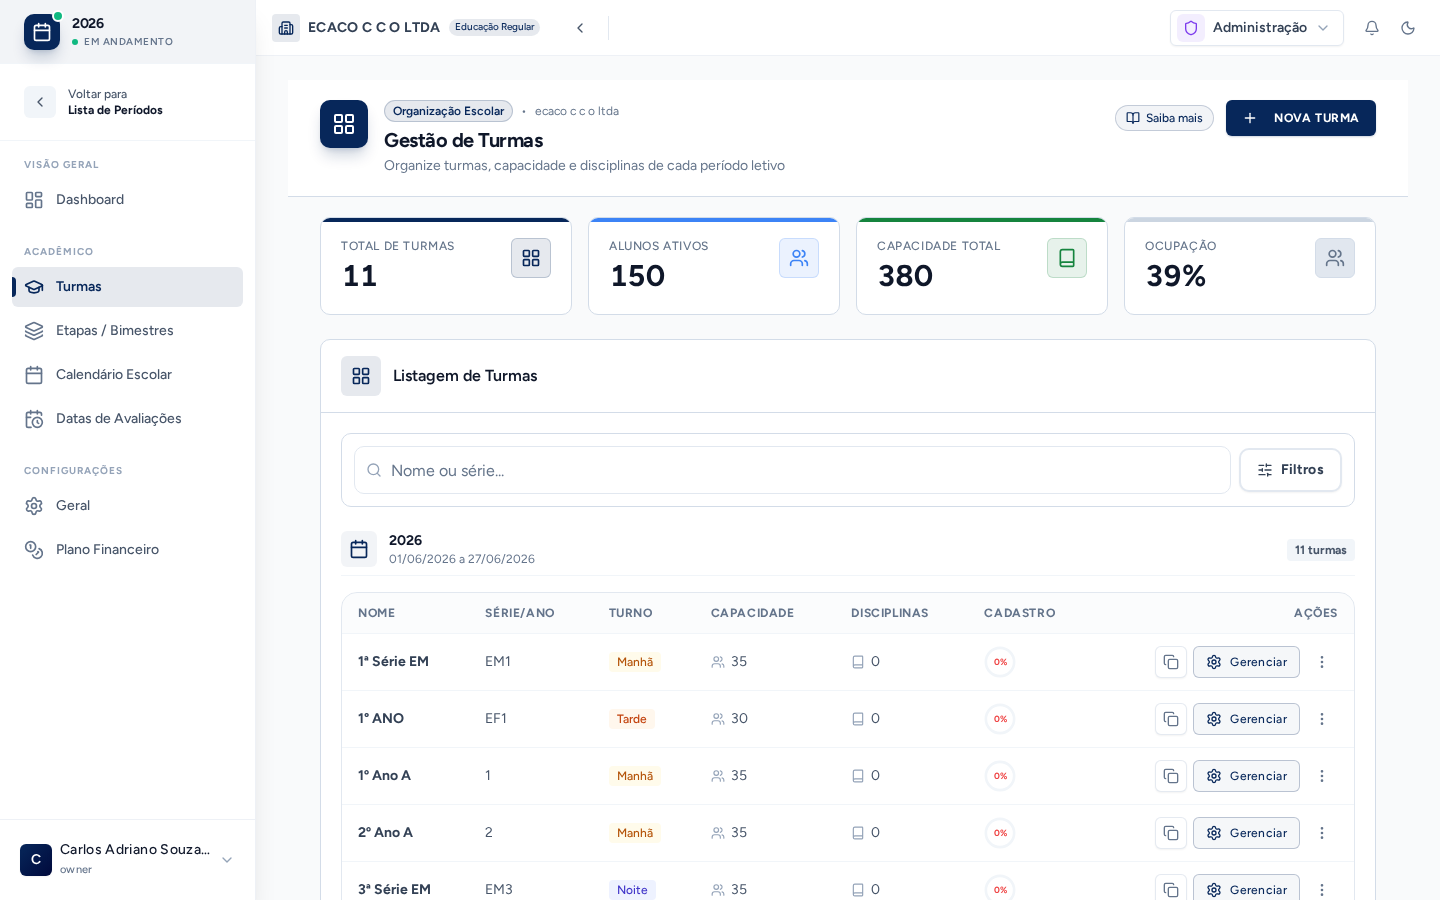
Task: Click the Total de Turmas grid icon
Action: pyautogui.click(x=531, y=258)
